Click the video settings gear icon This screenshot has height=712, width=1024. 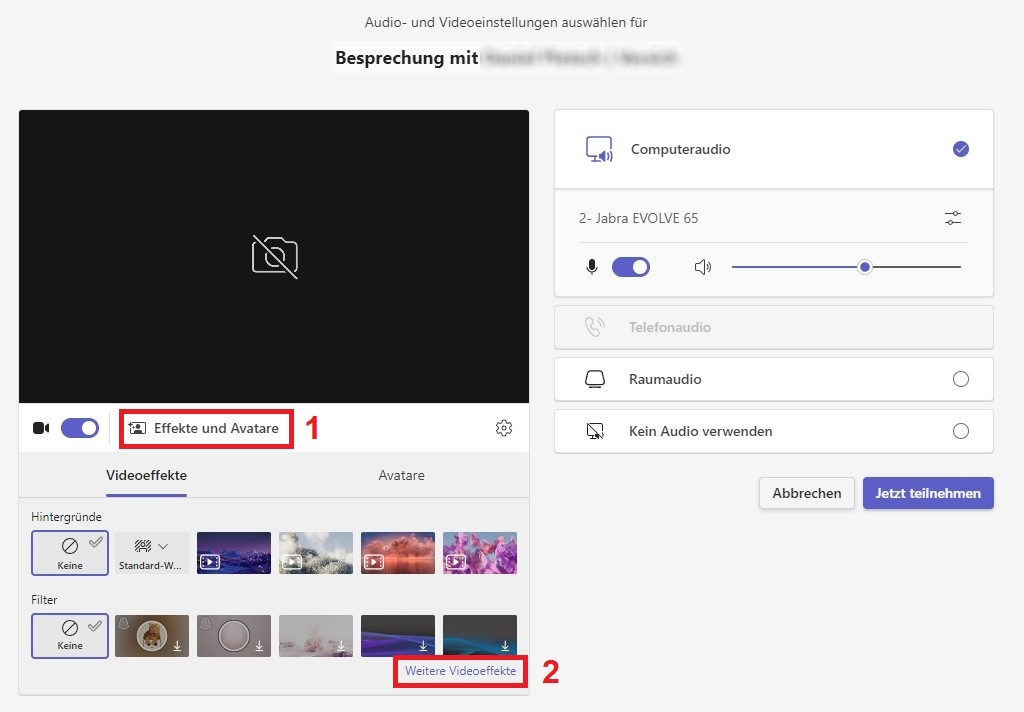pos(504,428)
